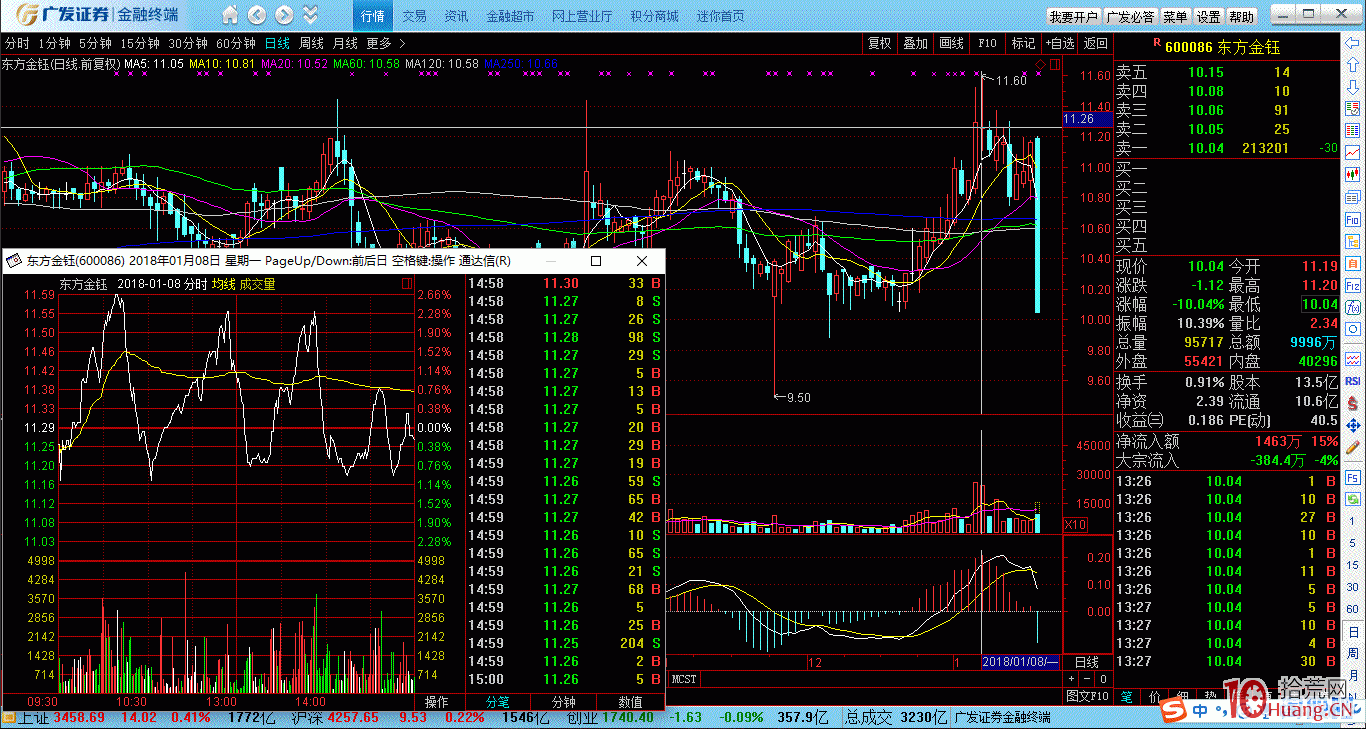The height and width of the screenshot is (729, 1366).
Task: Navigate back with the left arrow button
Action: pyautogui.click(x=257, y=15)
